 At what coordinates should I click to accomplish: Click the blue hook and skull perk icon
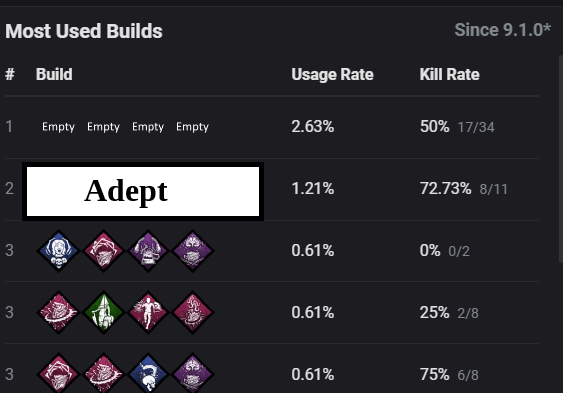point(148,373)
